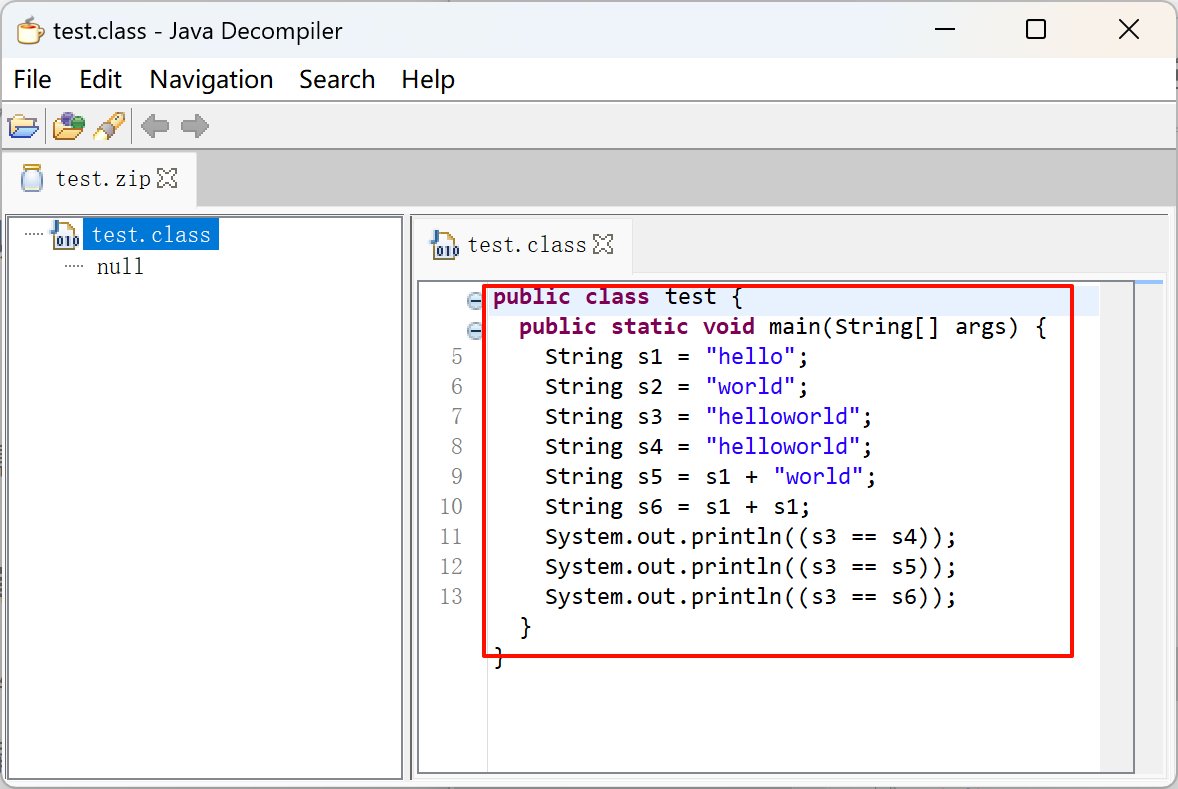
Task: Collapse the main method code block
Action: [x=475, y=330]
